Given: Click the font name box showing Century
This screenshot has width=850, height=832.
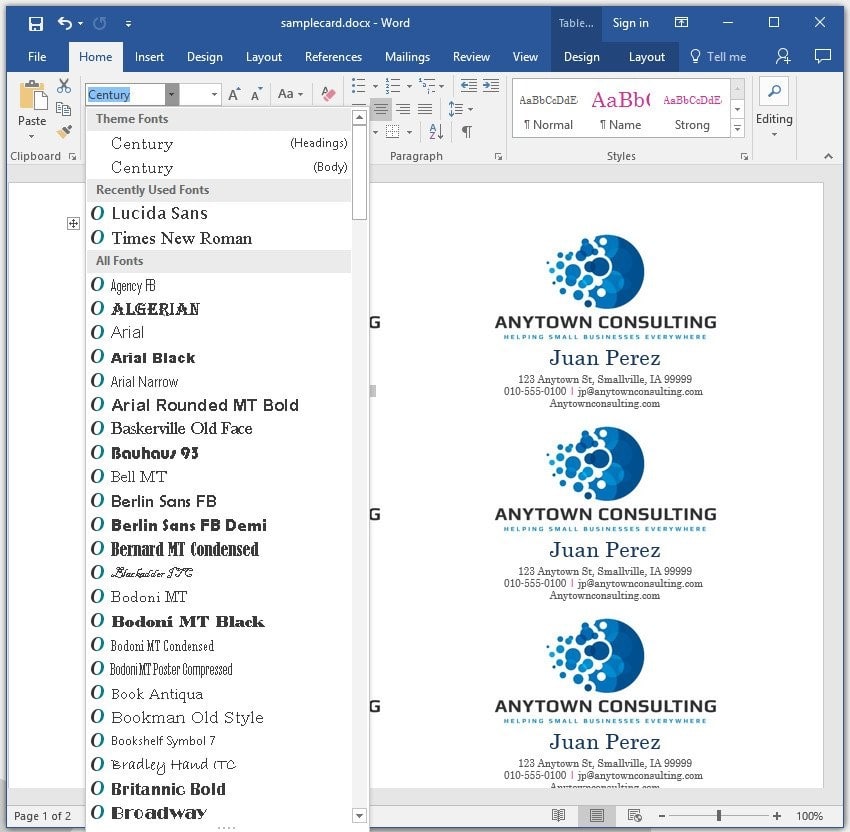Looking at the screenshot, I should 125,95.
